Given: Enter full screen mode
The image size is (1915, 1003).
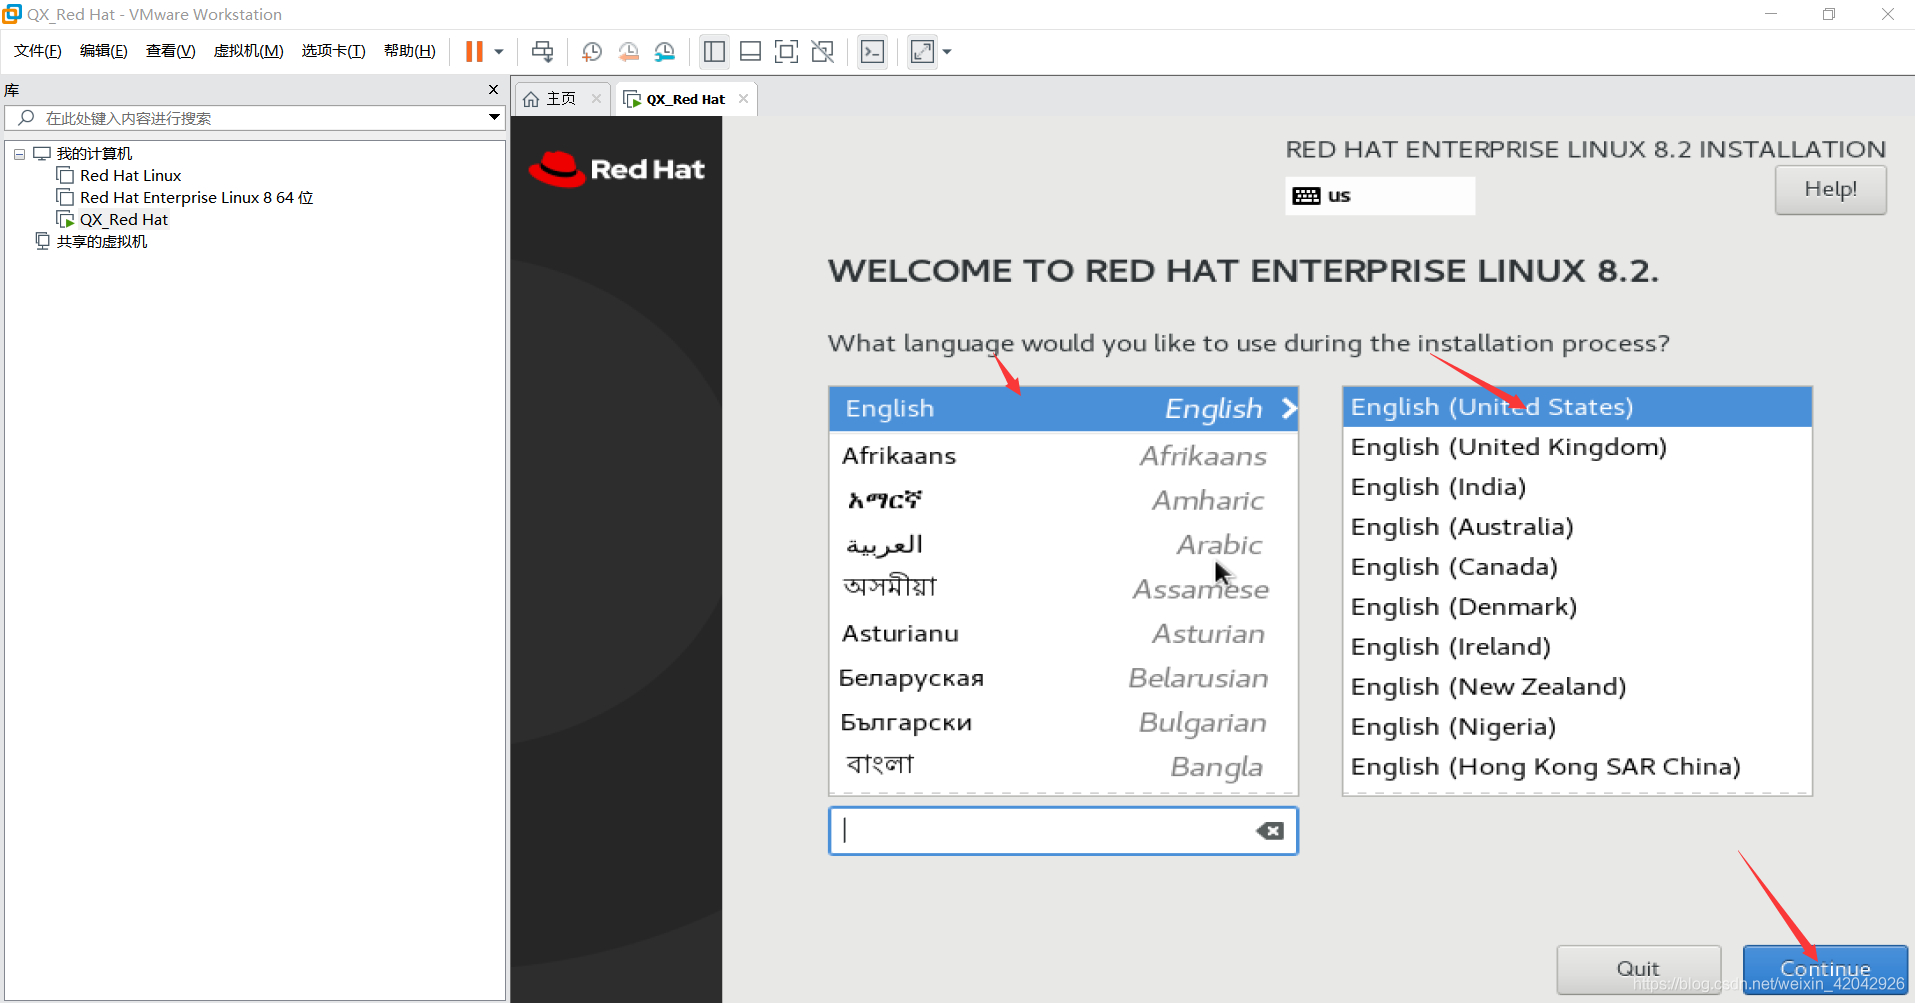Looking at the screenshot, I should (x=786, y=52).
